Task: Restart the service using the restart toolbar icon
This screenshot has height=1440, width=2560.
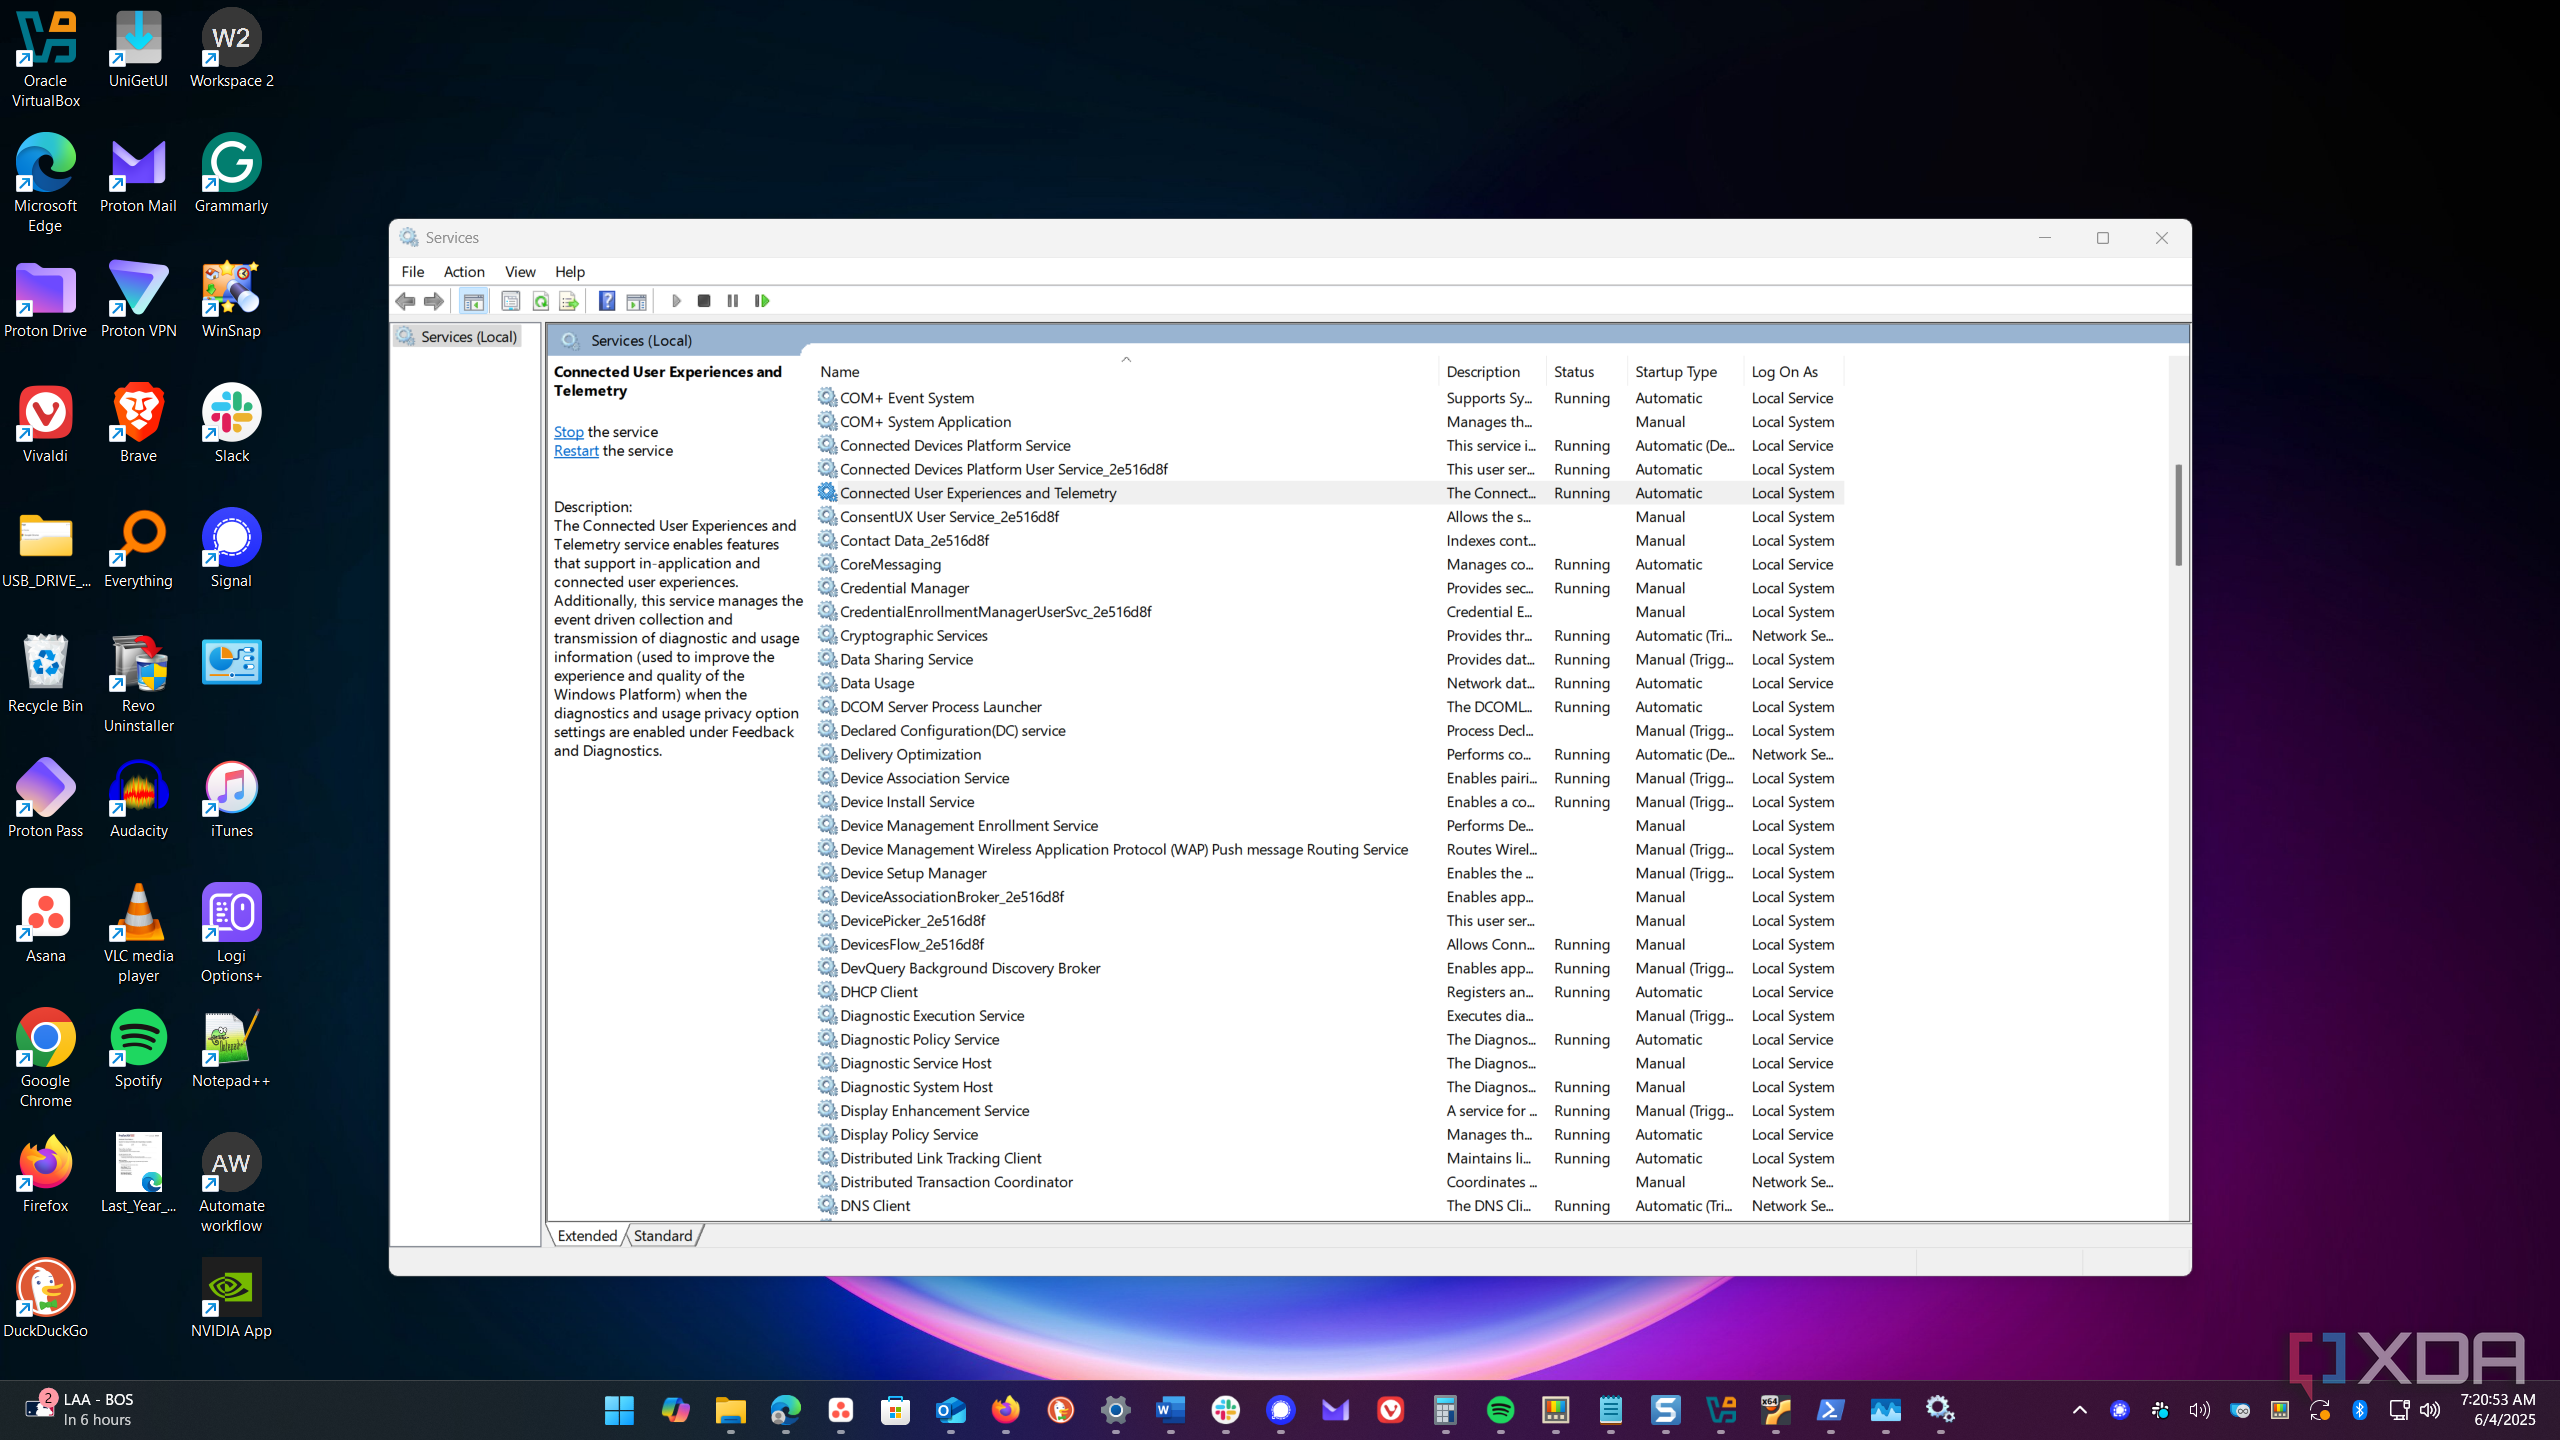Action: (763, 301)
